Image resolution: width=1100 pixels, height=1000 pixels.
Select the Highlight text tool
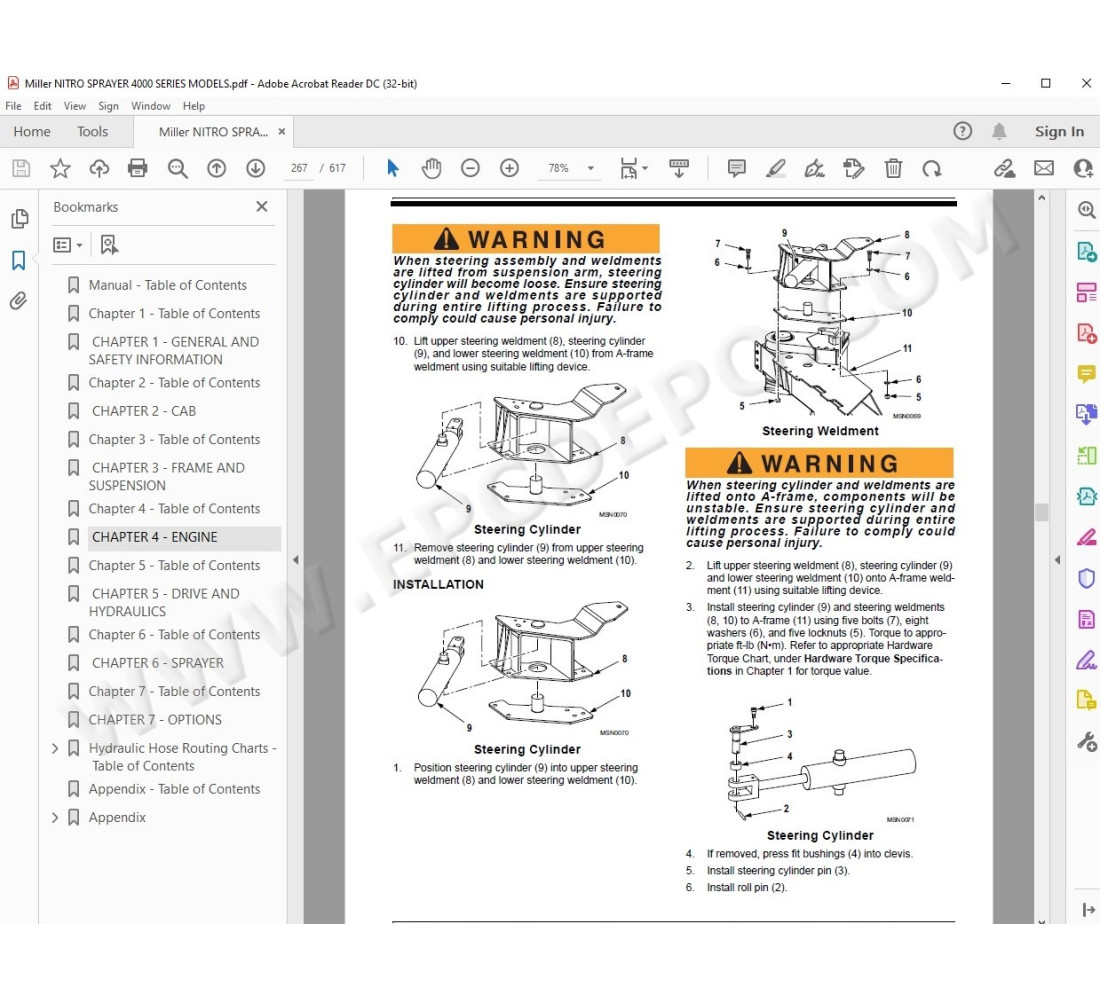coord(776,168)
